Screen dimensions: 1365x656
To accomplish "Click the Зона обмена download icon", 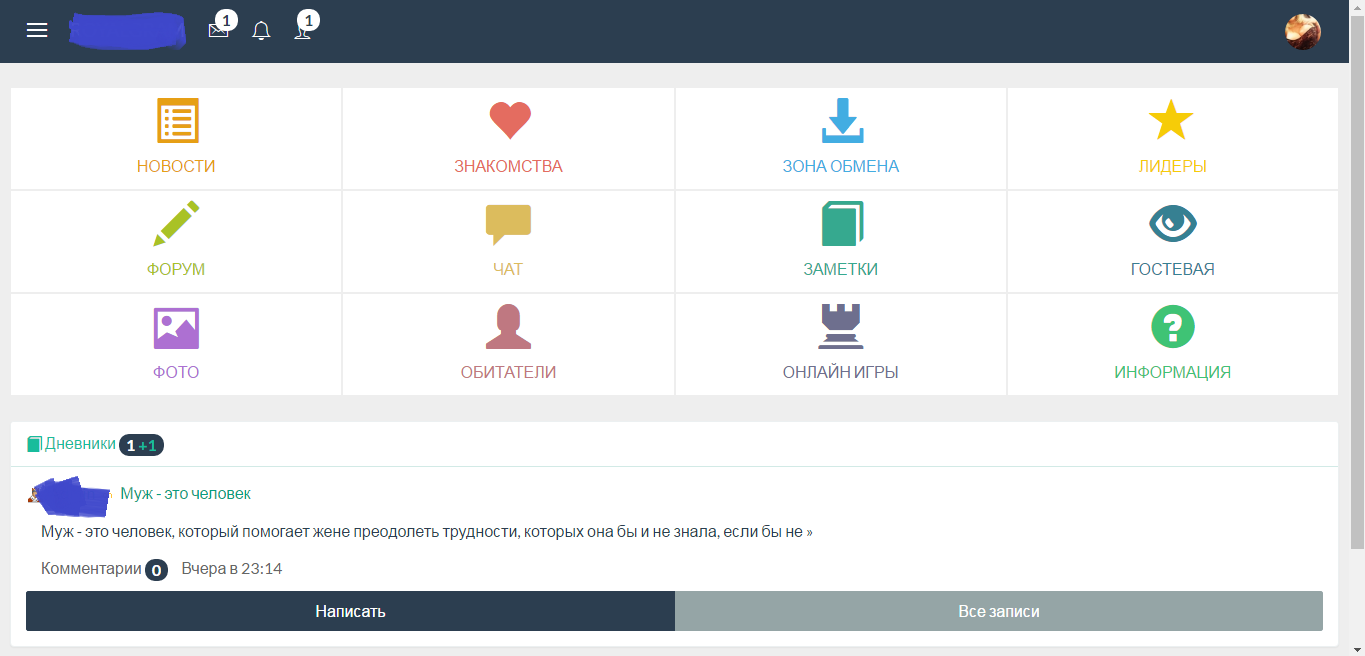I will click(841, 121).
